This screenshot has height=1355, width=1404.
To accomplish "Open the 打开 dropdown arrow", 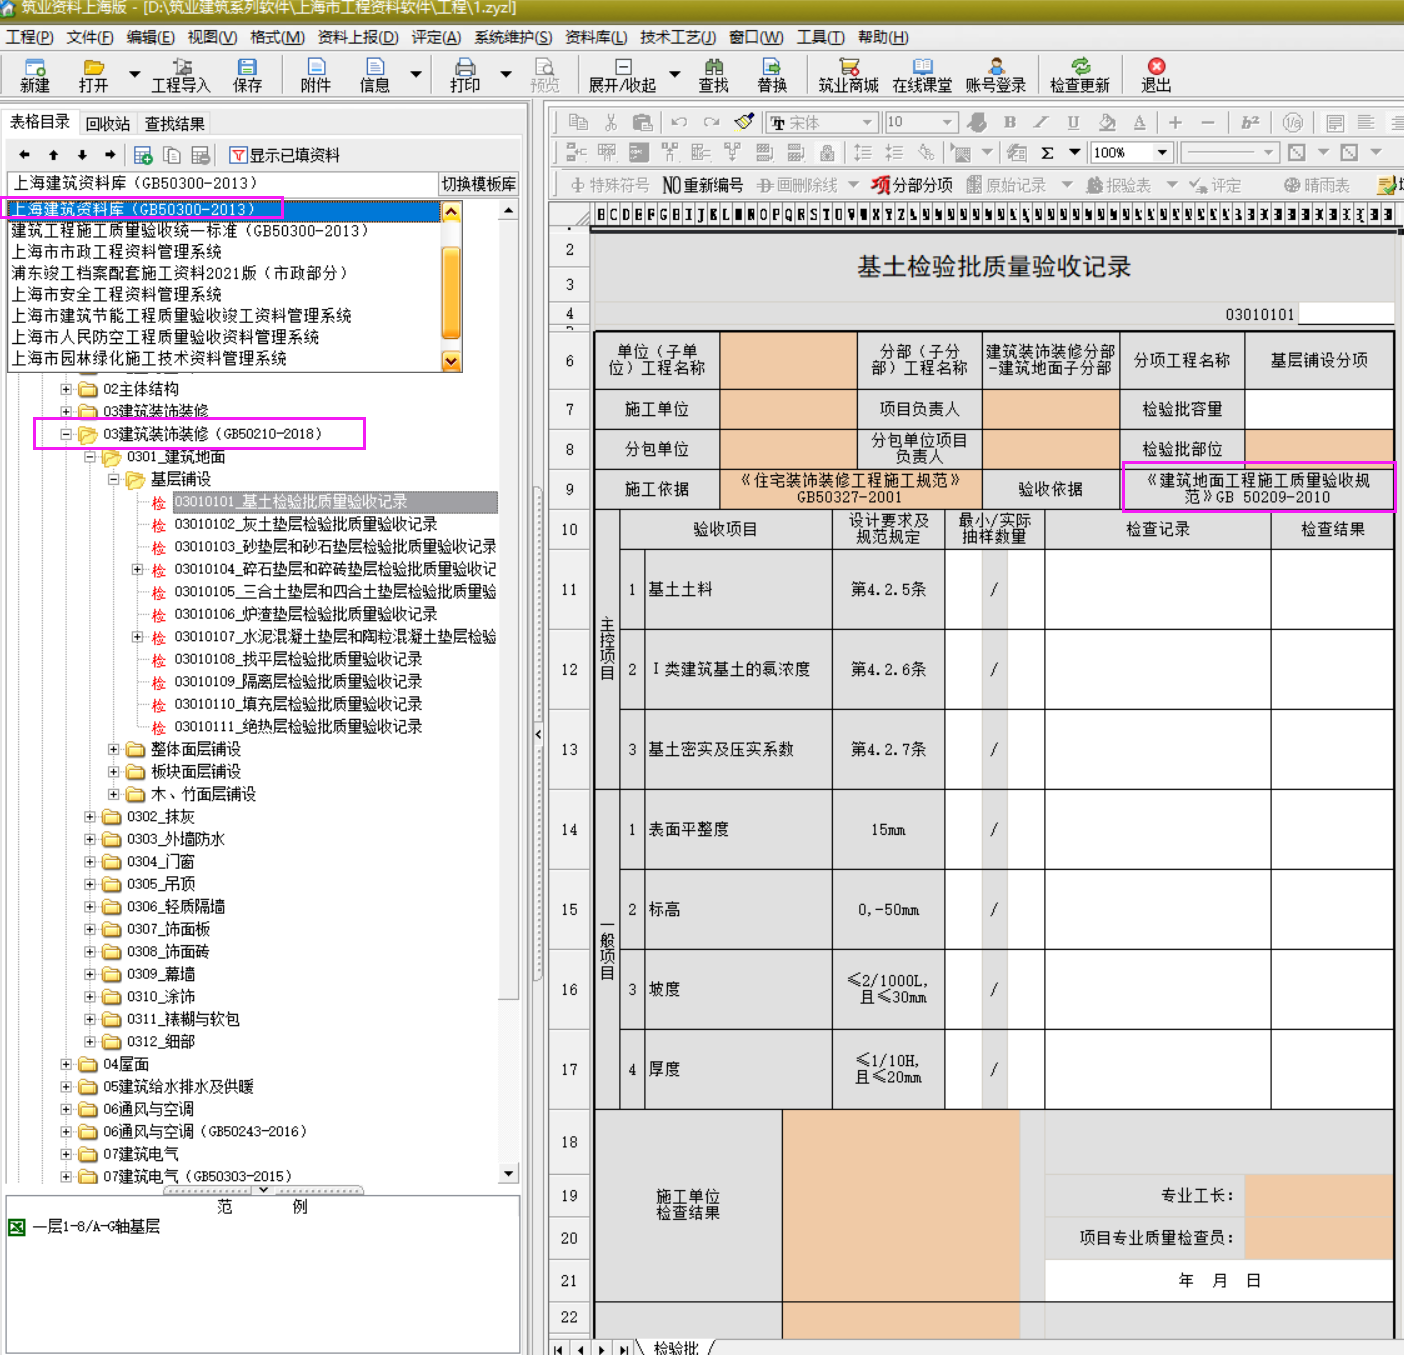I will [x=135, y=74].
